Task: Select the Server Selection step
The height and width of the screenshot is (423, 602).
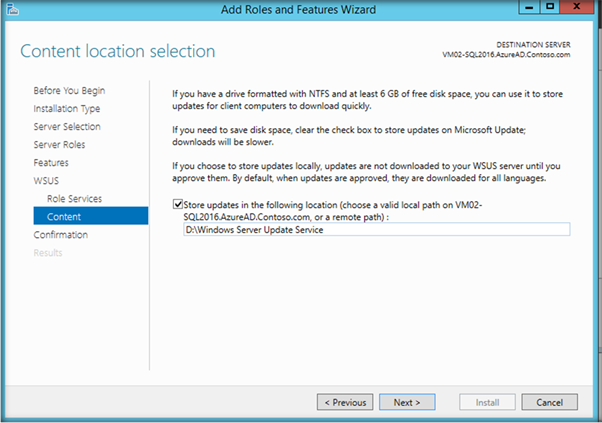Action: click(x=67, y=127)
